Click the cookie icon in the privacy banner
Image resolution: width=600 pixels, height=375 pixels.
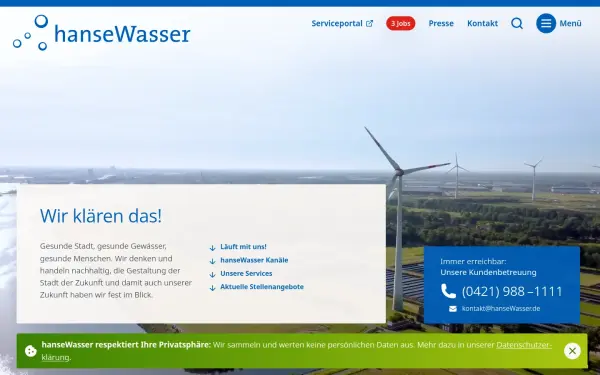tap(31, 351)
